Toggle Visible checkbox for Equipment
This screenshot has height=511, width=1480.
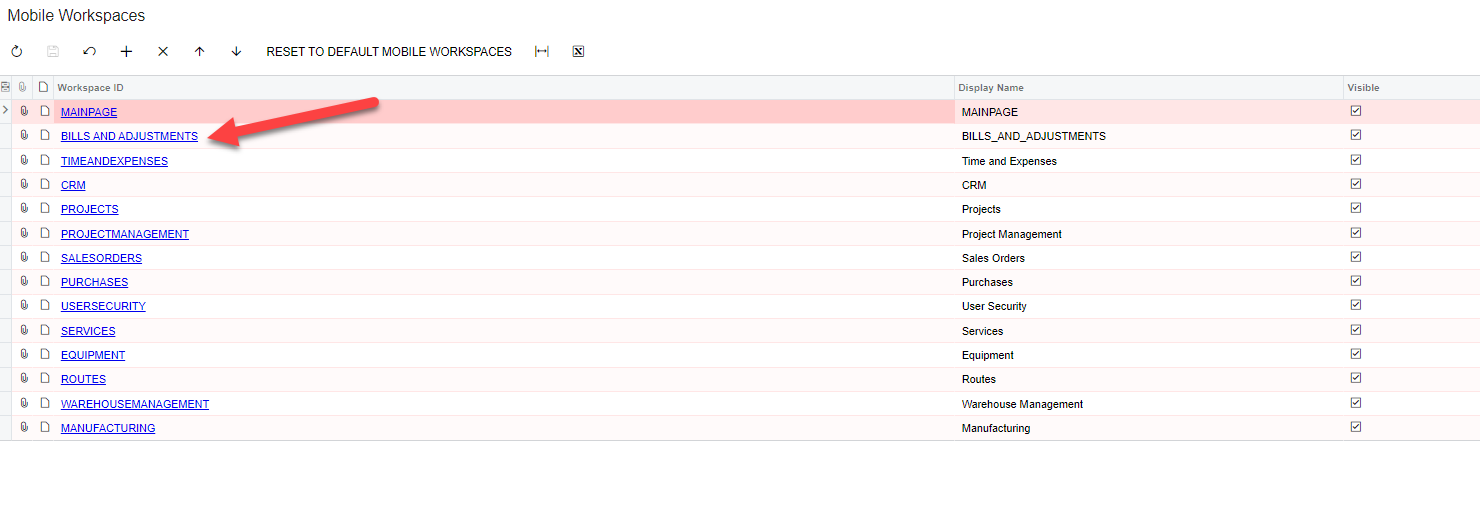pyautogui.click(x=1356, y=354)
